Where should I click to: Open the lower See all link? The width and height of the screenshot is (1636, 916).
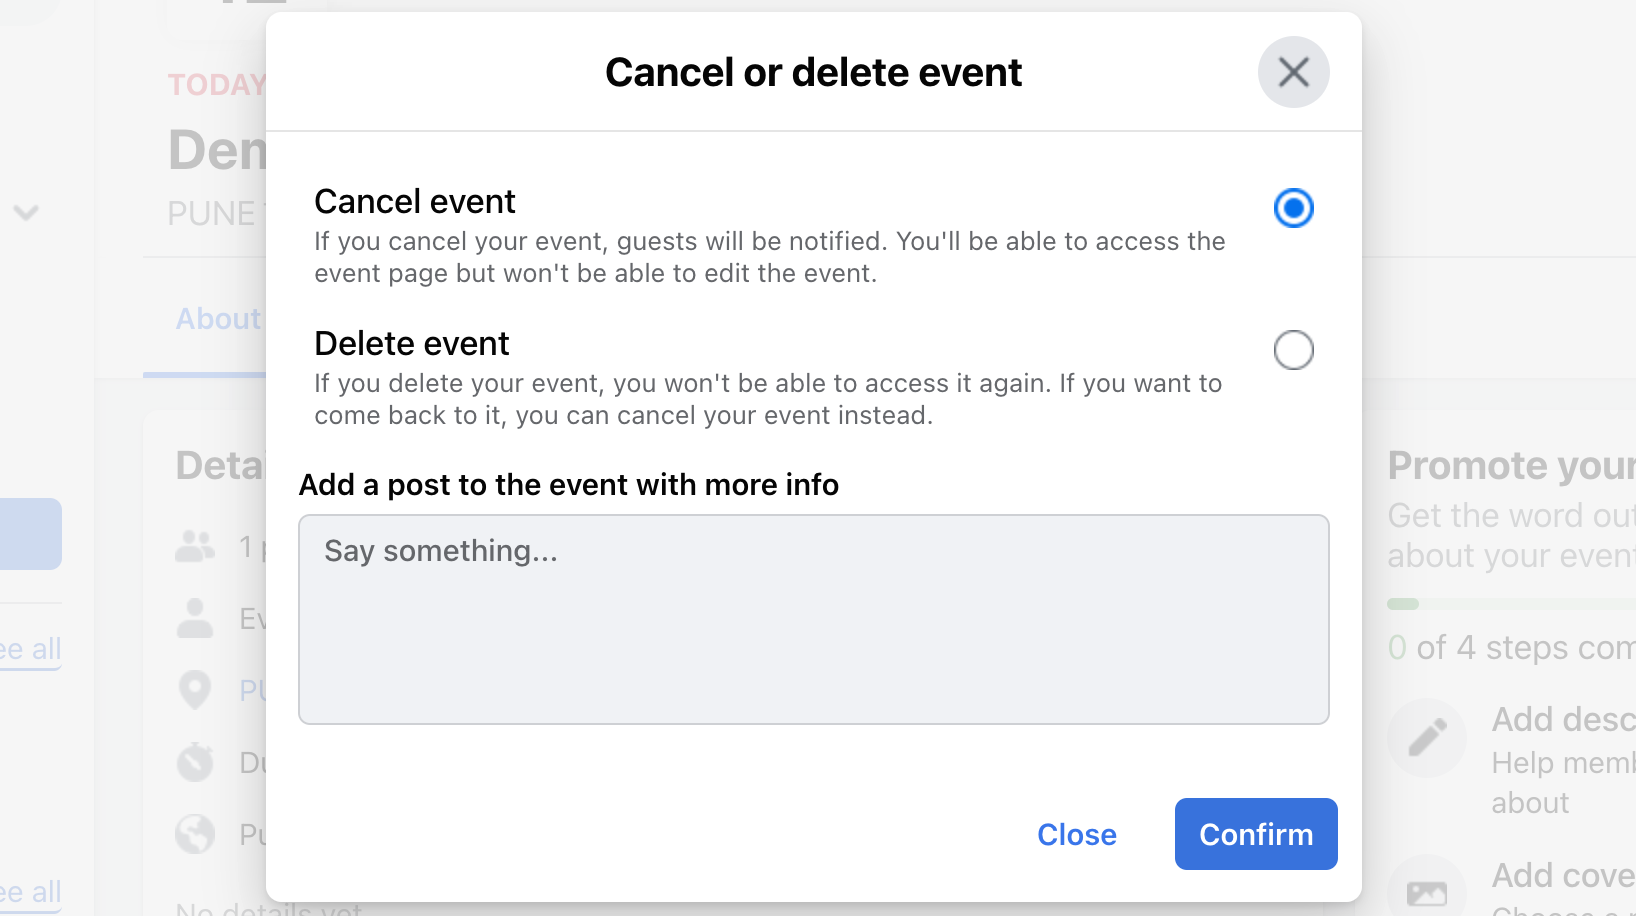(x=30, y=891)
